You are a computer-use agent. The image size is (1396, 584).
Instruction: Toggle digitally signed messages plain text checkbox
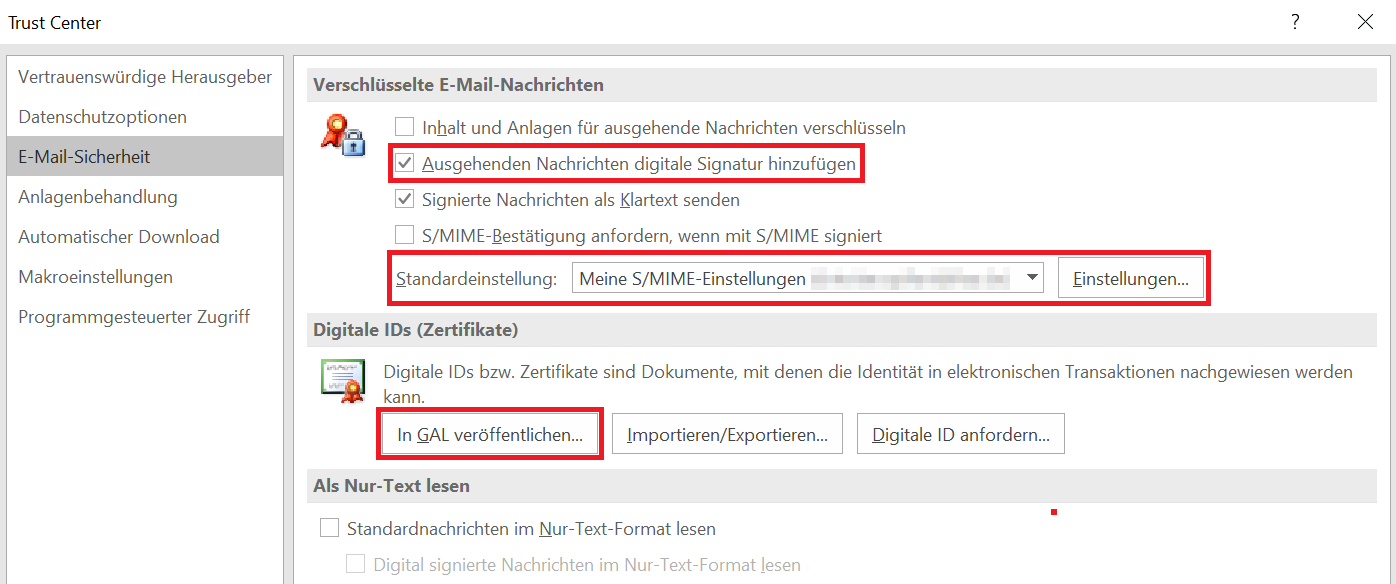coord(356,564)
